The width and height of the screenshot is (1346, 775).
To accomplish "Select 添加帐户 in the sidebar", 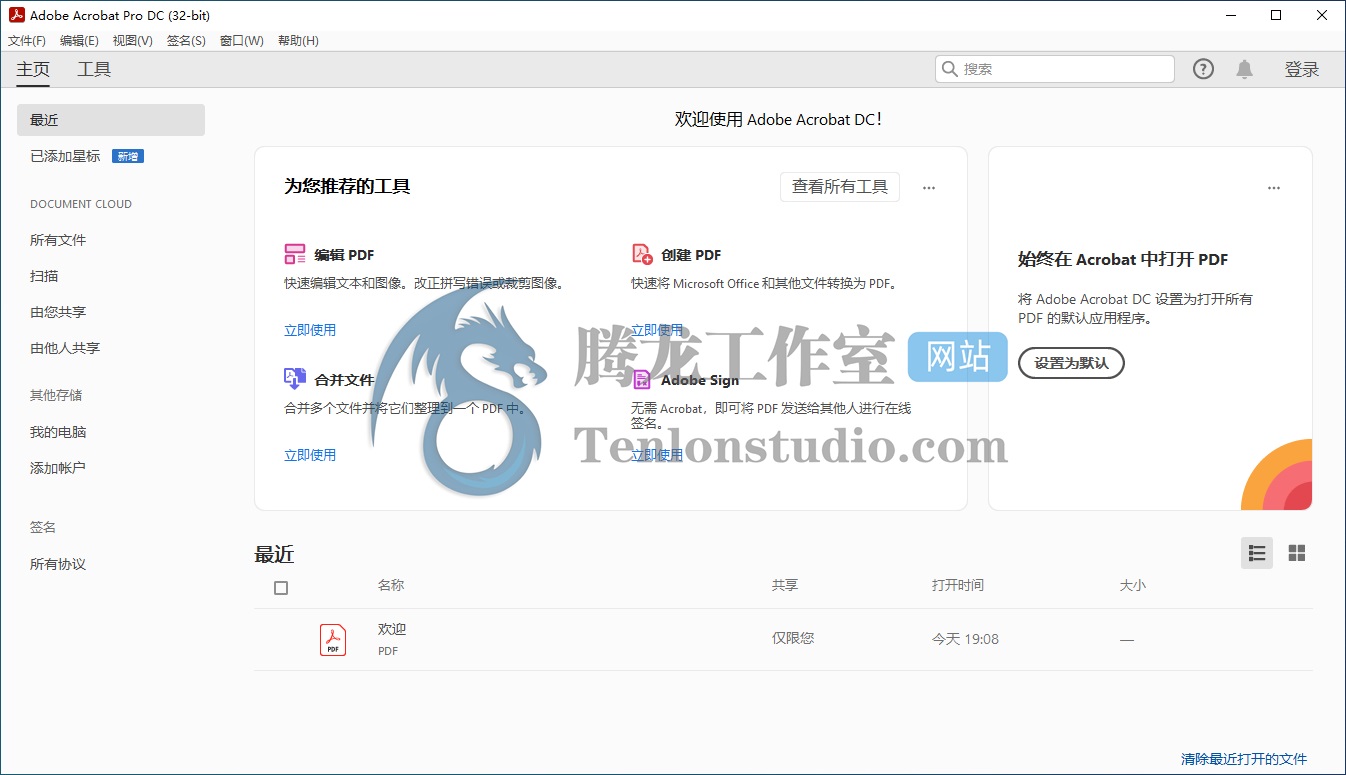I will click(x=58, y=468).
